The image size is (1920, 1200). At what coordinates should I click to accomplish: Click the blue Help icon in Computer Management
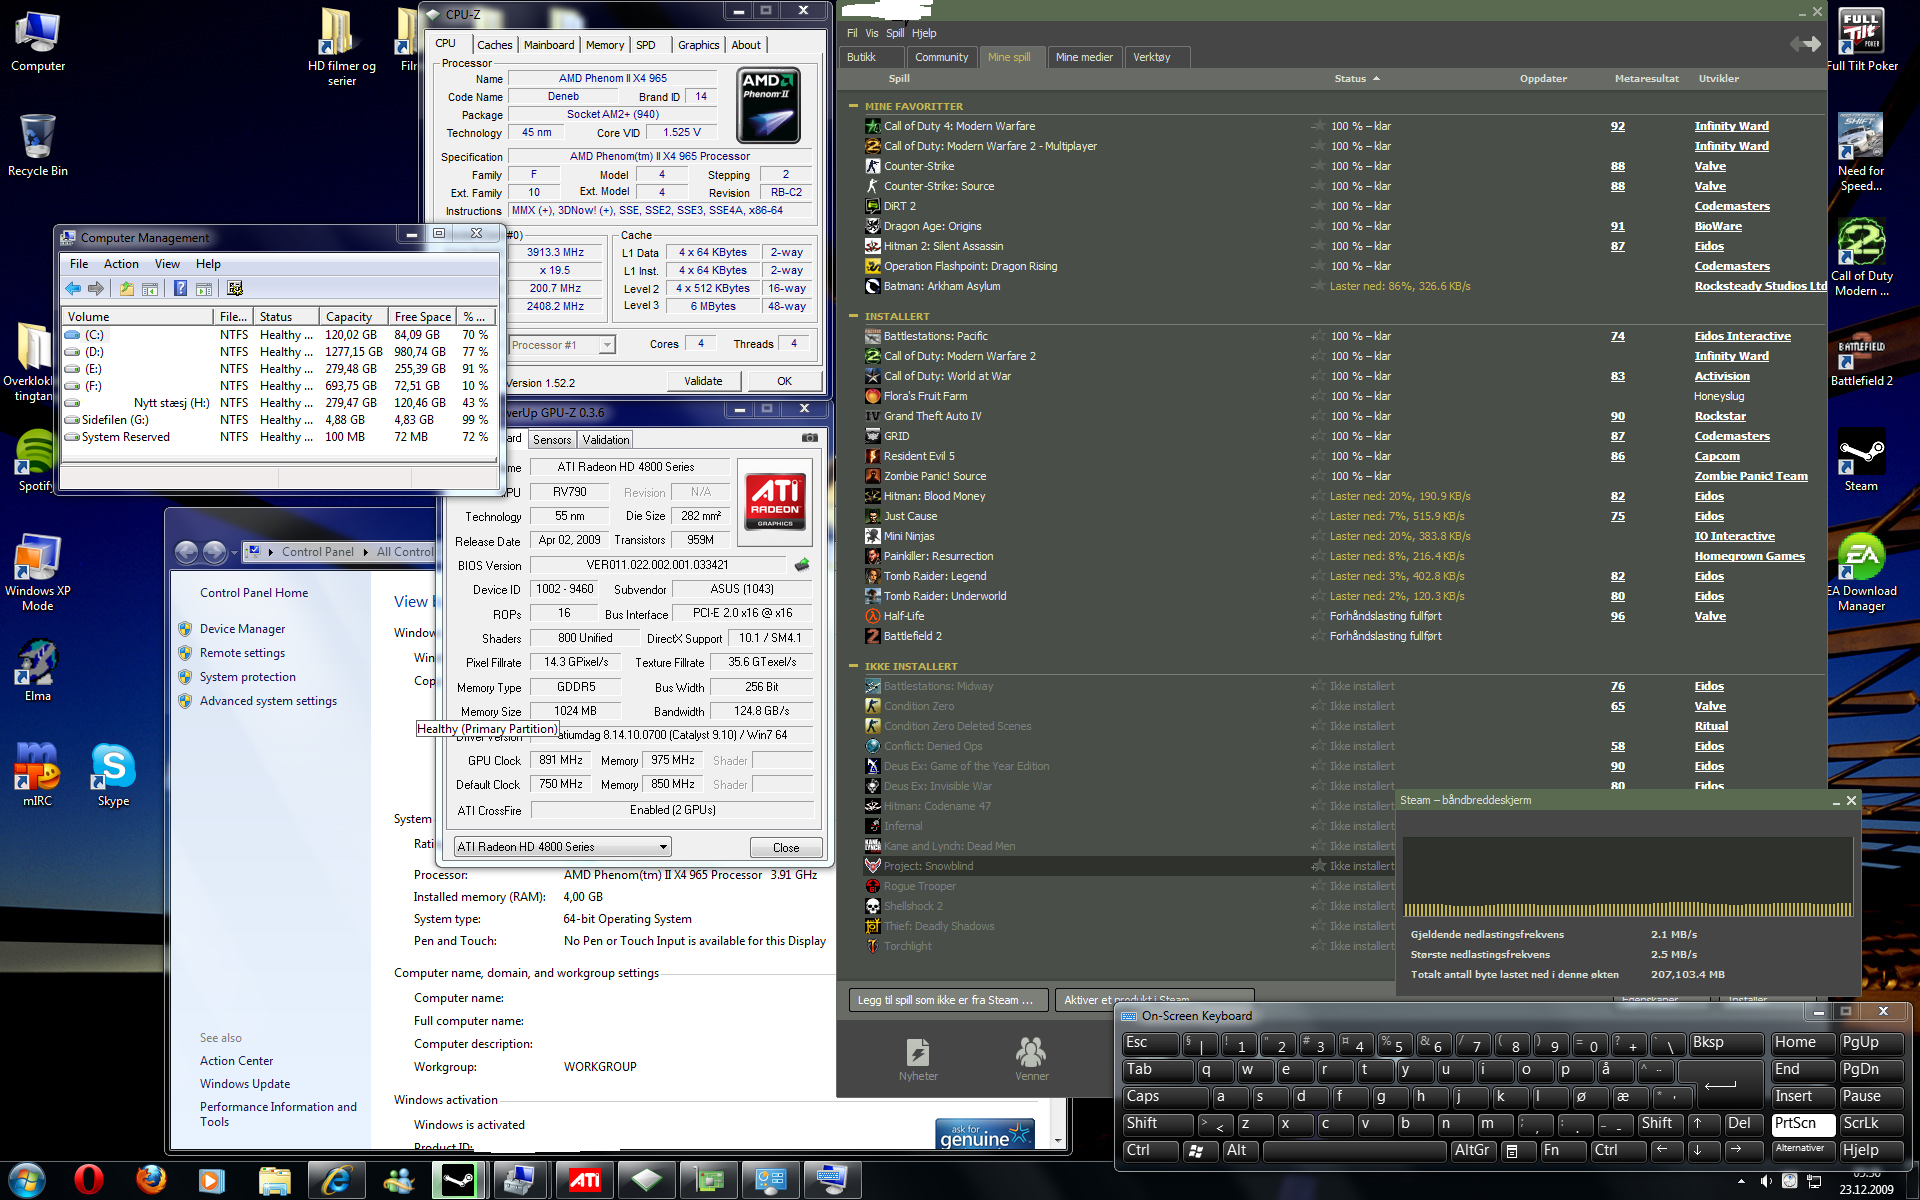click(180, 289)
